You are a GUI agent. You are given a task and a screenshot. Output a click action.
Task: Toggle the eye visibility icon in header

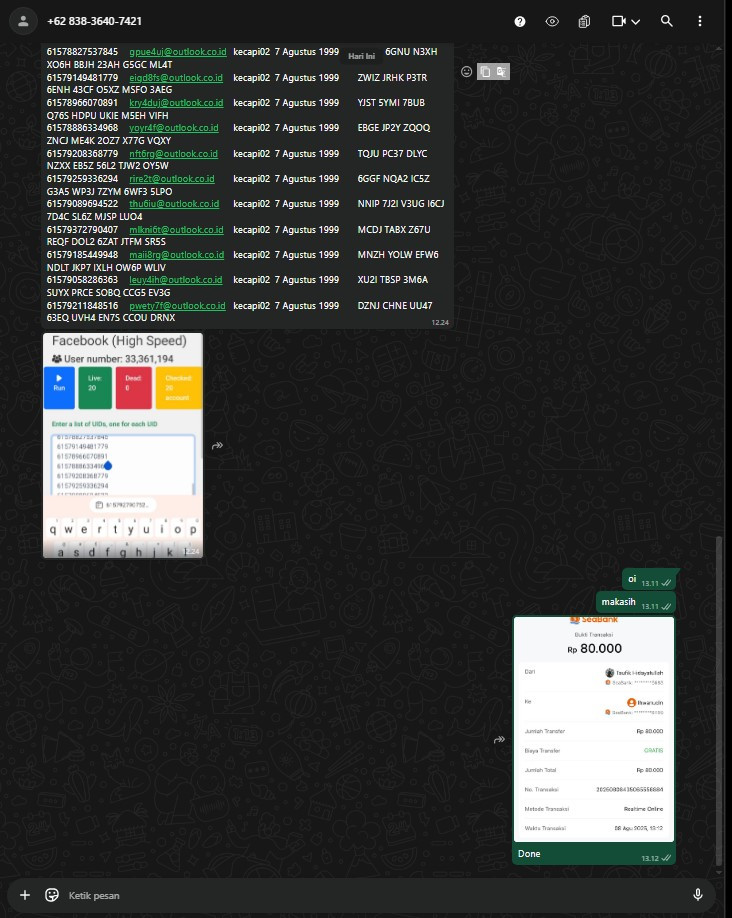coord(552,22)
